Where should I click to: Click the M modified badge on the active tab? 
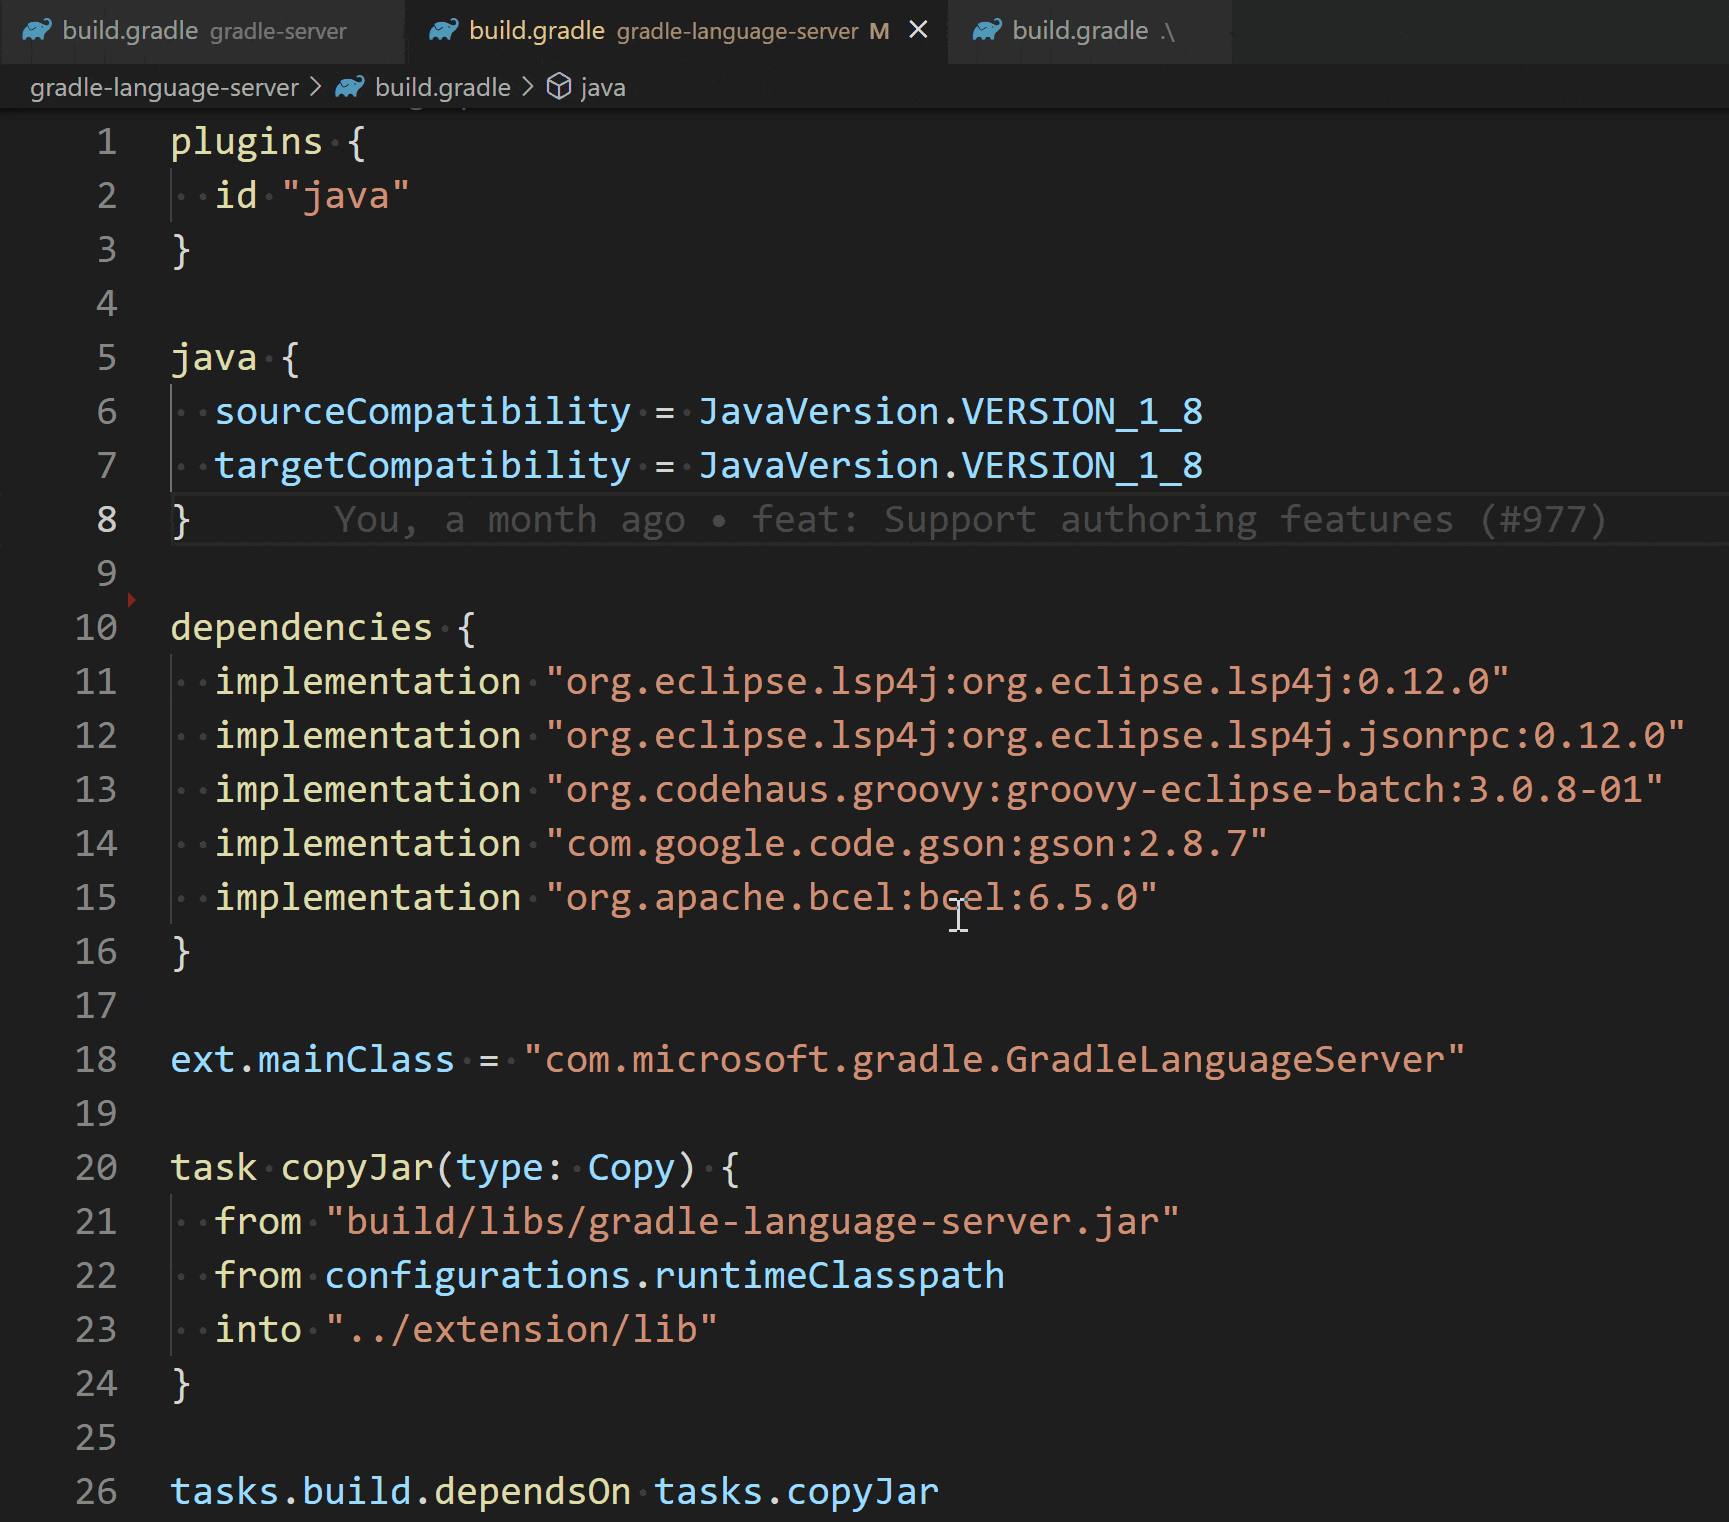[x=878, y=31]
